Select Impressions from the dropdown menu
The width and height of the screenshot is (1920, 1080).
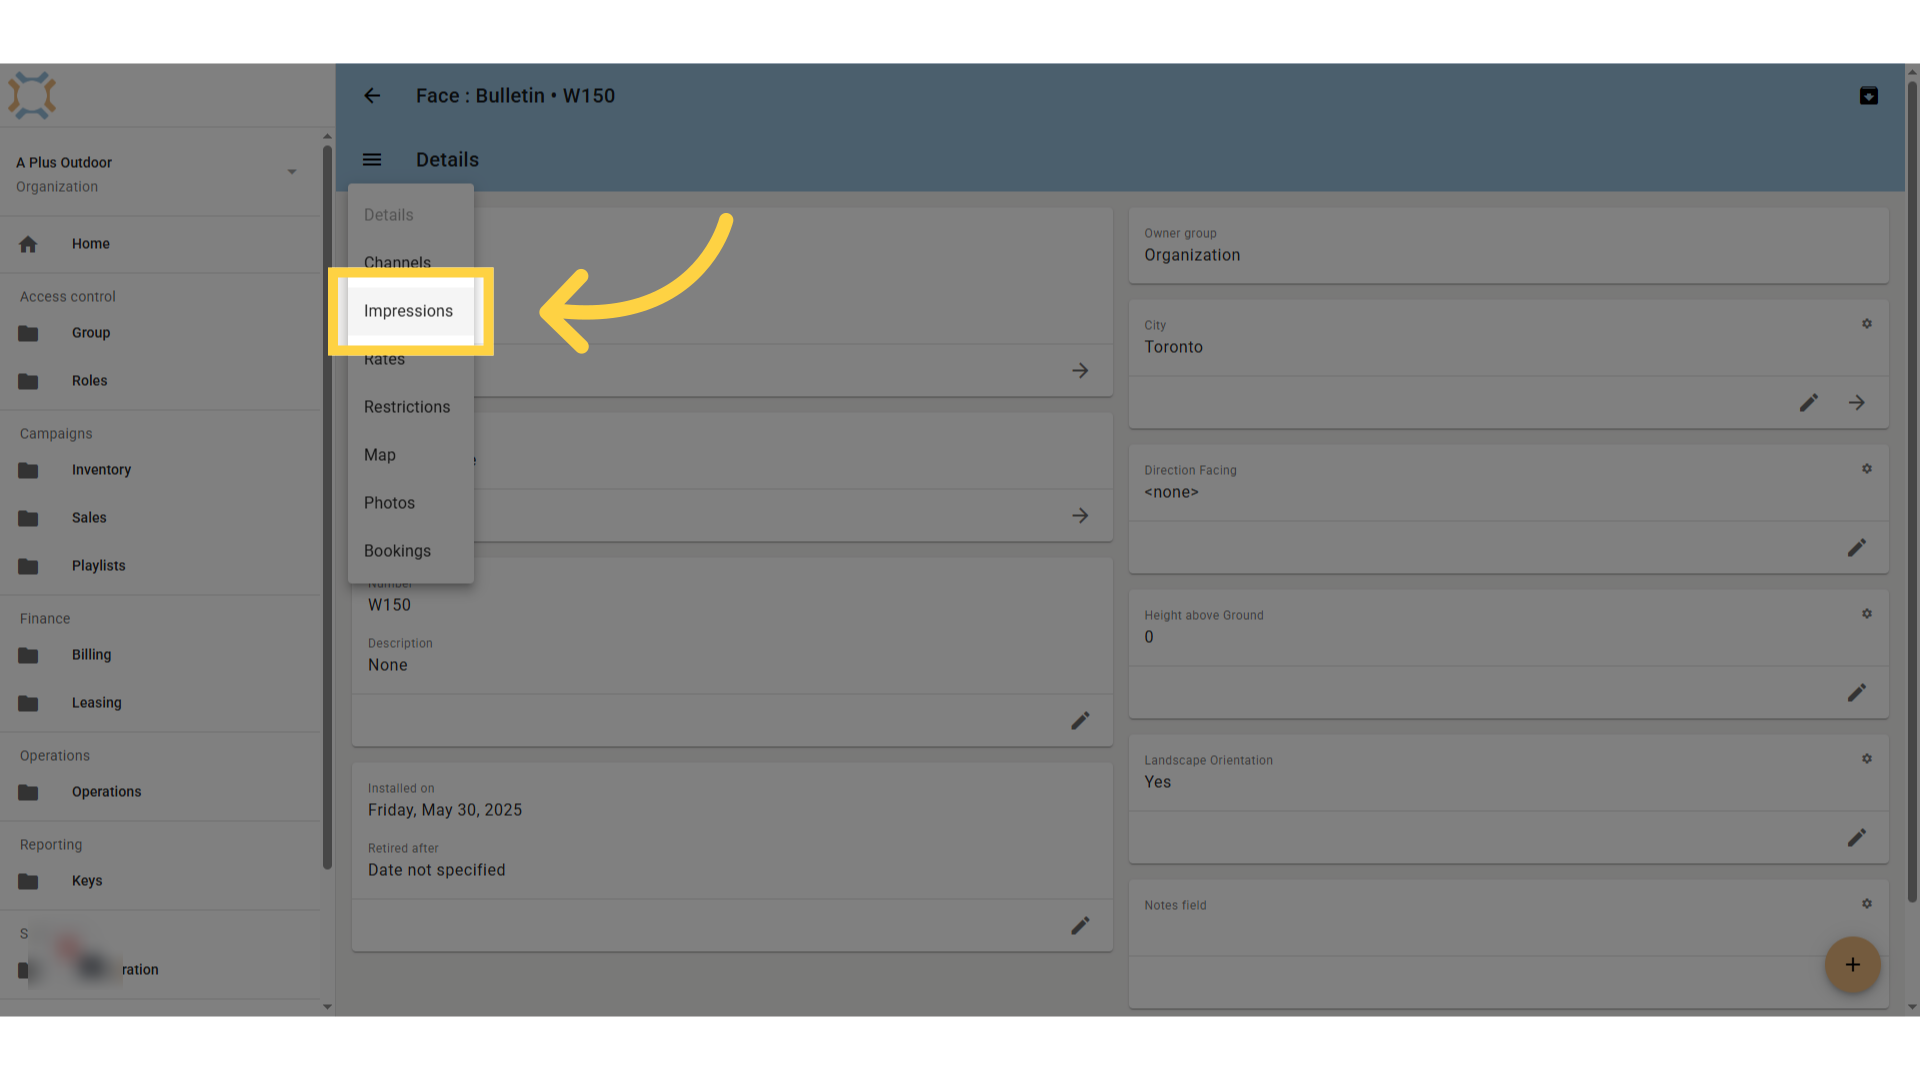[410, 311]
